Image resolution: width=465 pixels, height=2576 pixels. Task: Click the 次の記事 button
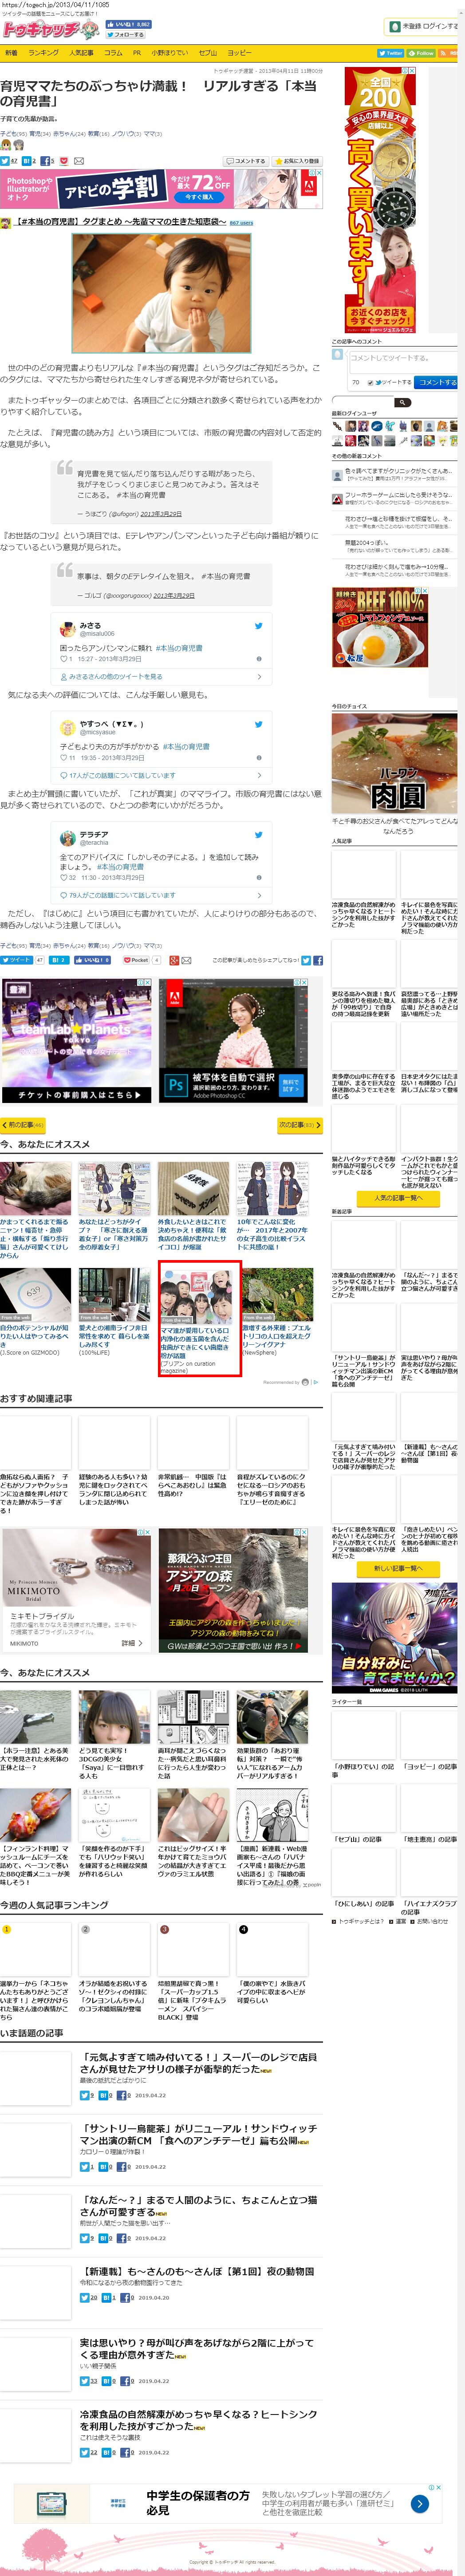tap(299, 1125)
